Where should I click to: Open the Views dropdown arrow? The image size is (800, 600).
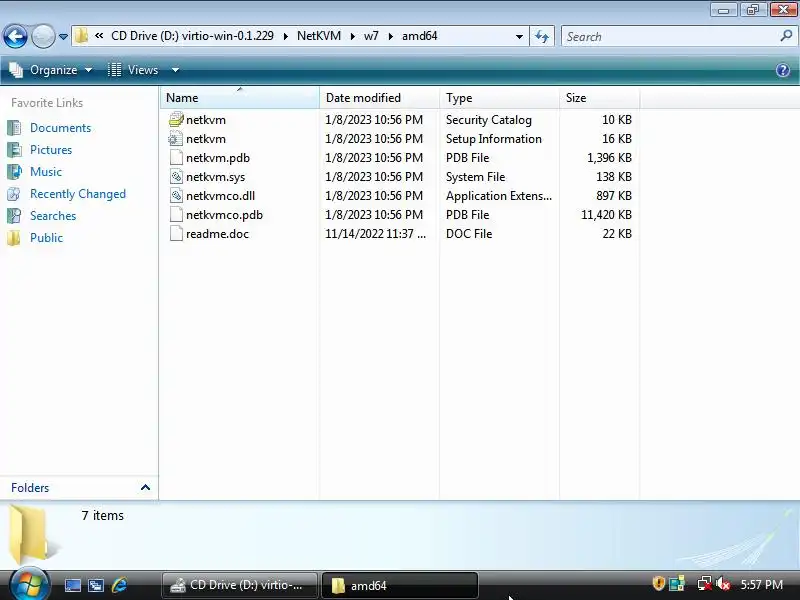(x=175, y=70)
